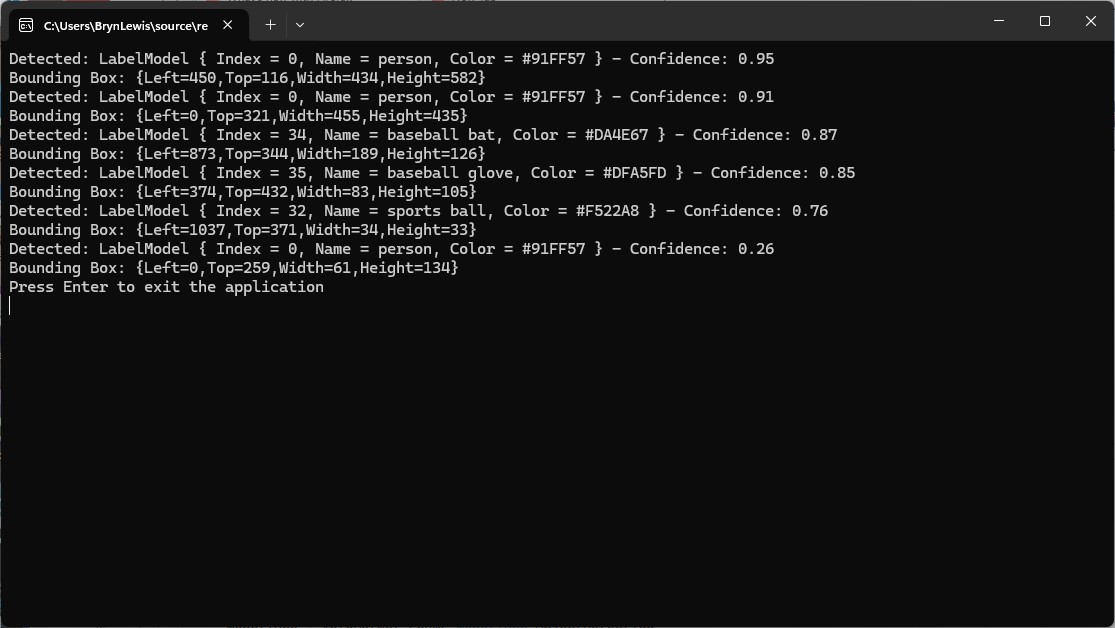Click the "Press Enter to exit the application" line
1115x628 pixels.
click(x=166, y=287)
